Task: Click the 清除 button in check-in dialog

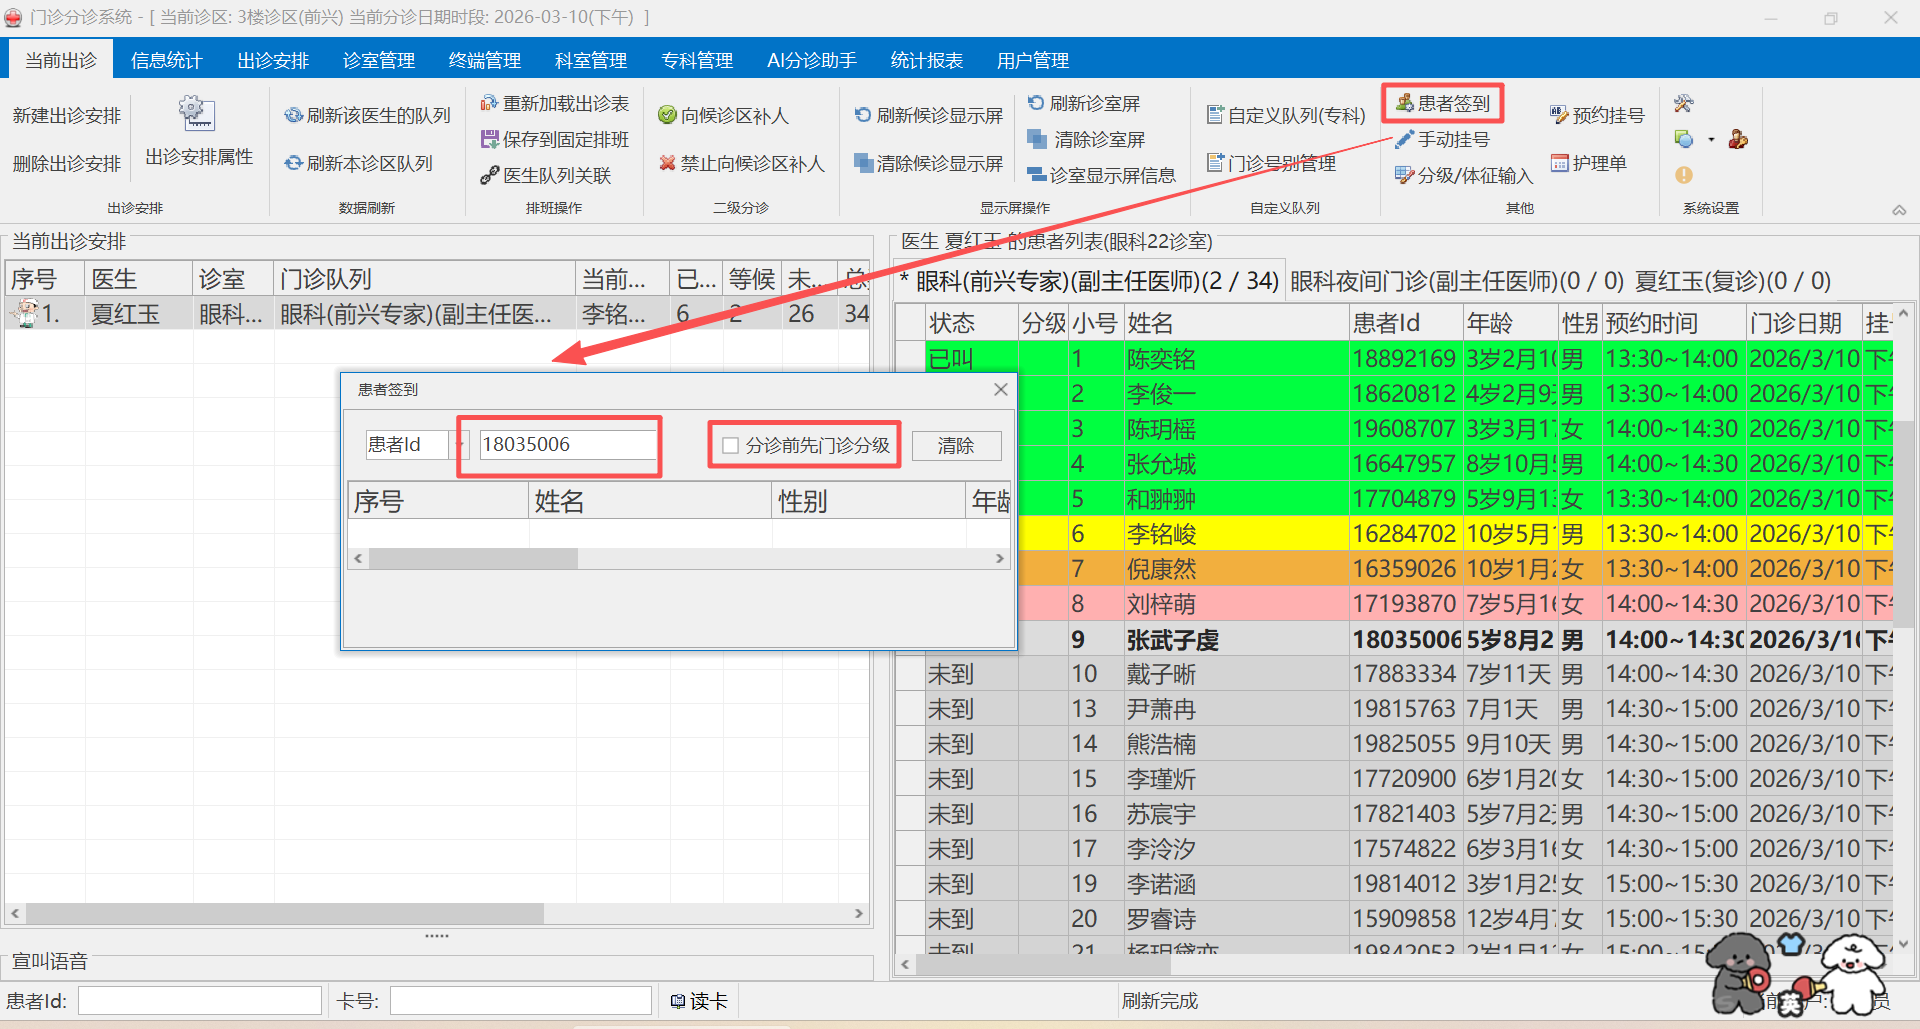Action: pyautogui.click(x=955, y=446)
